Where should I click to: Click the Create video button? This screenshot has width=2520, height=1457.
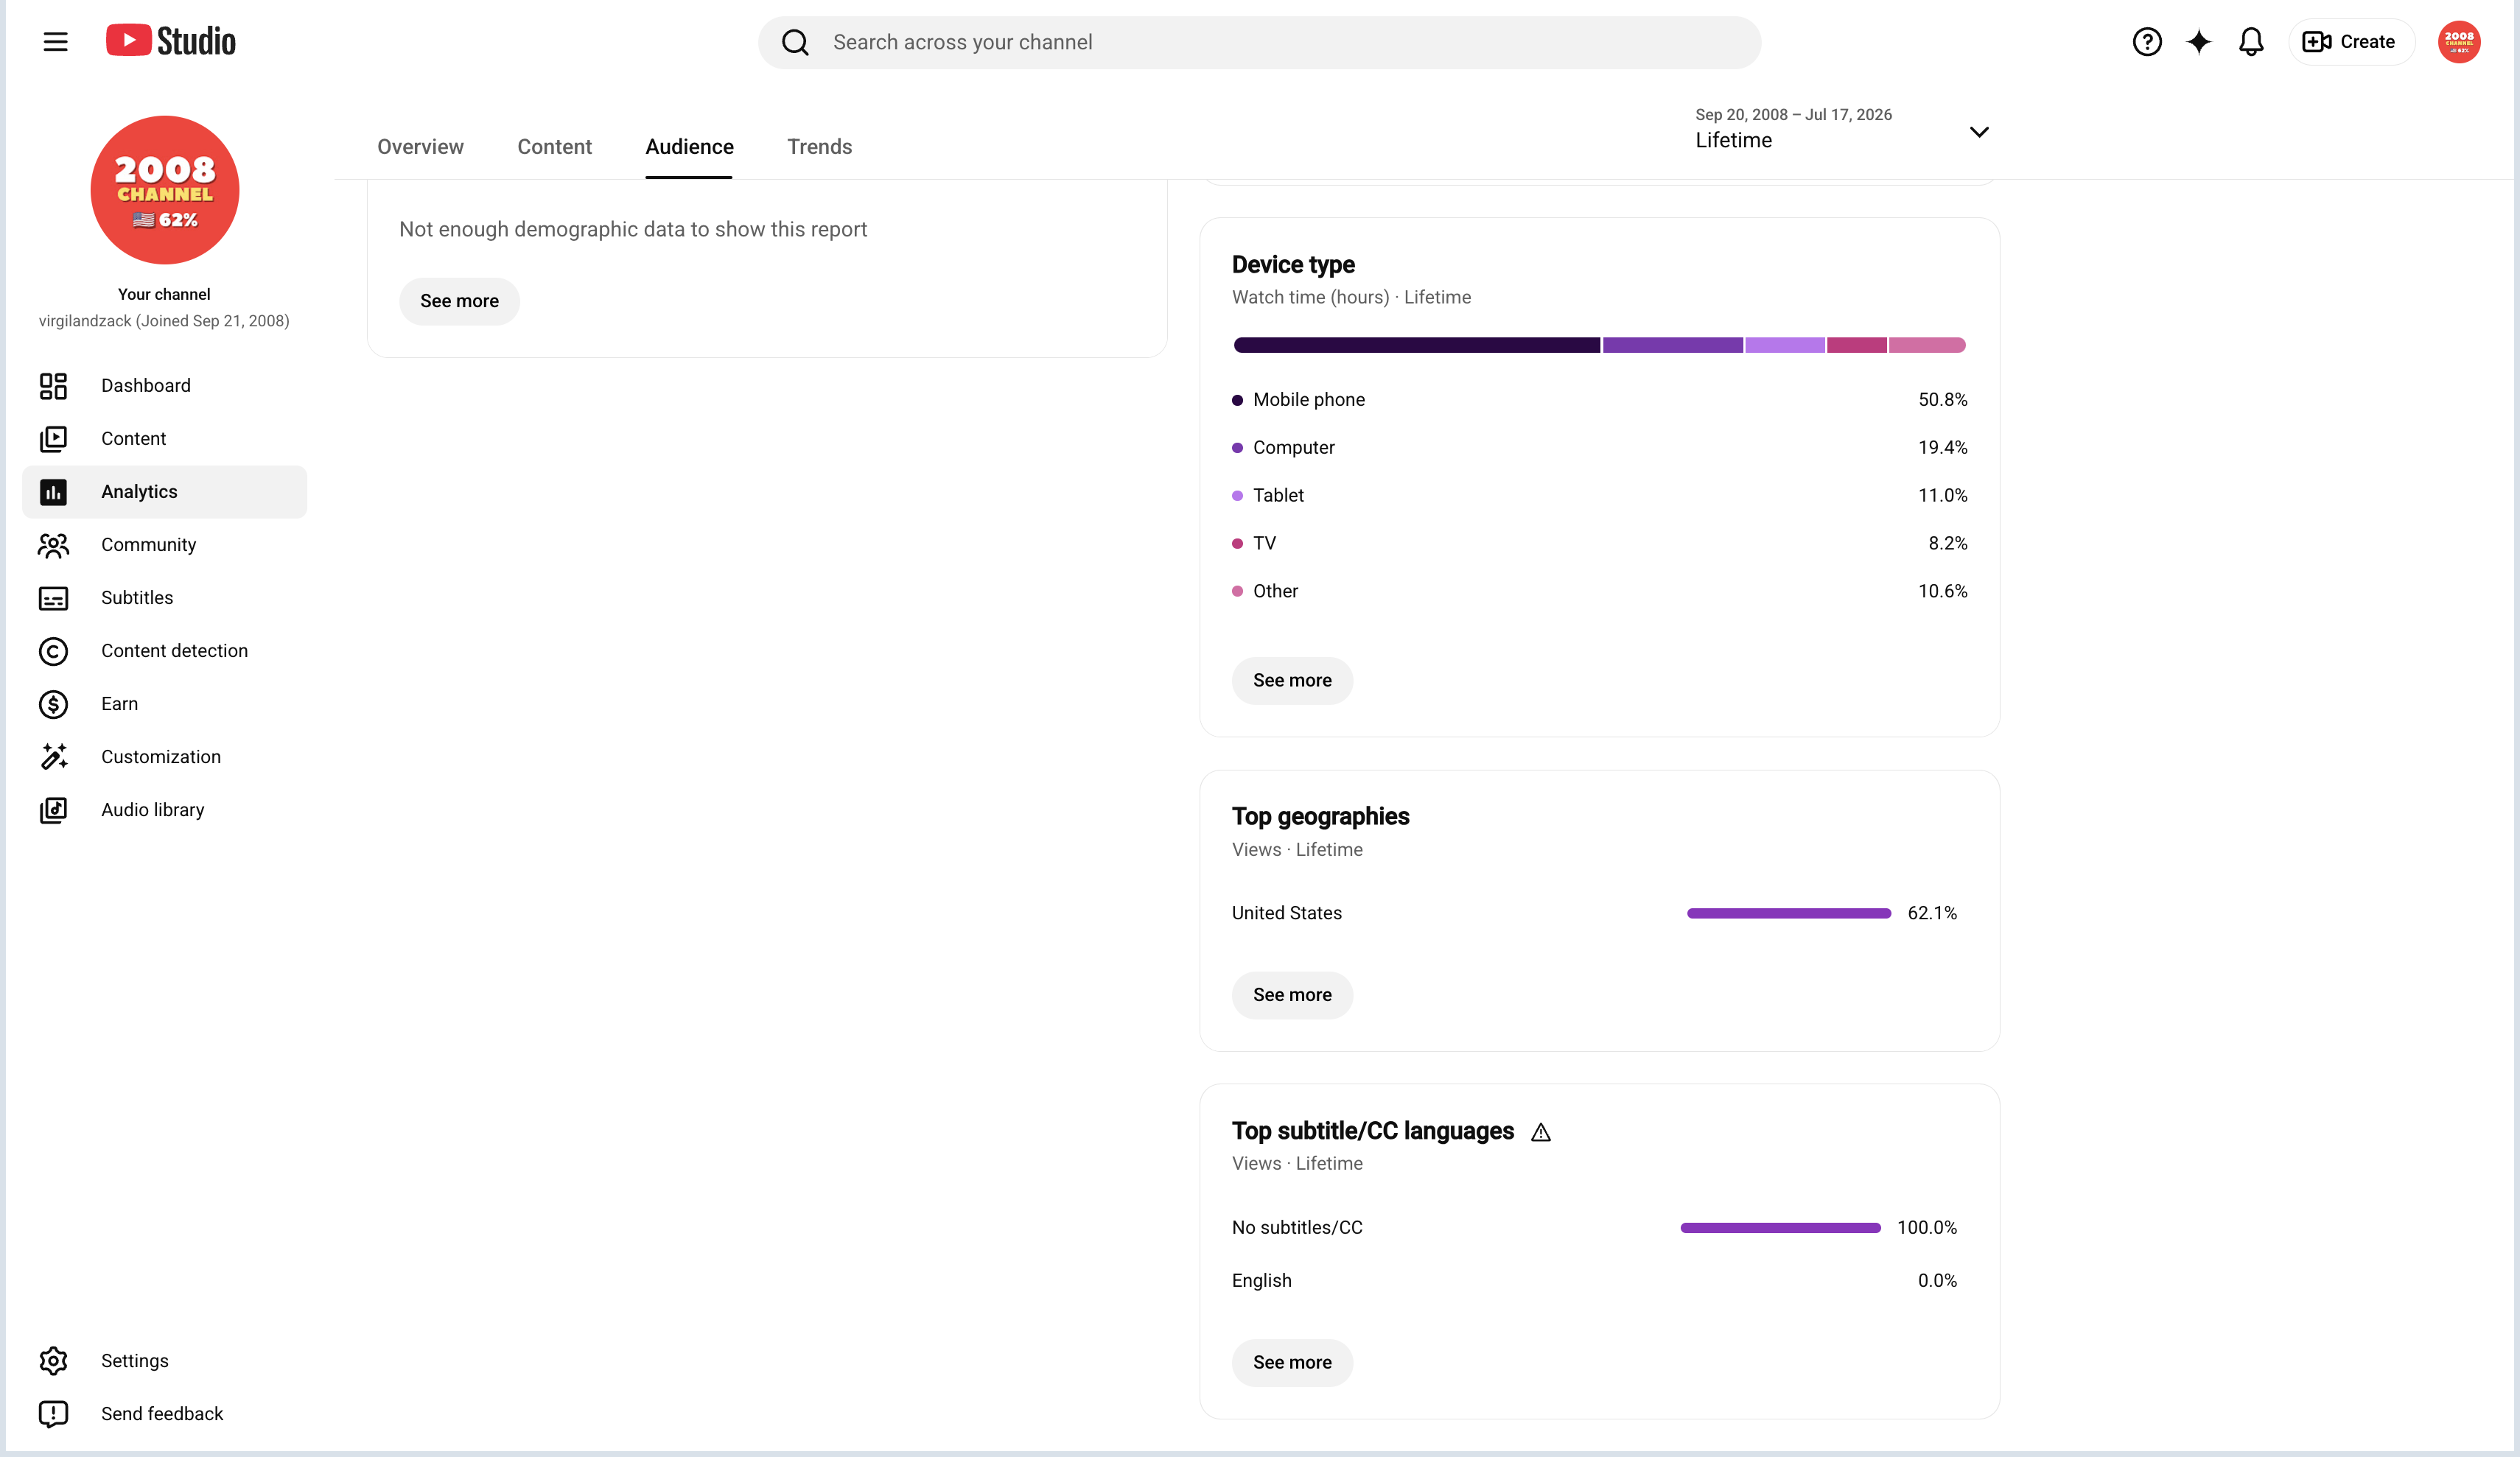tap(2350, 42)
